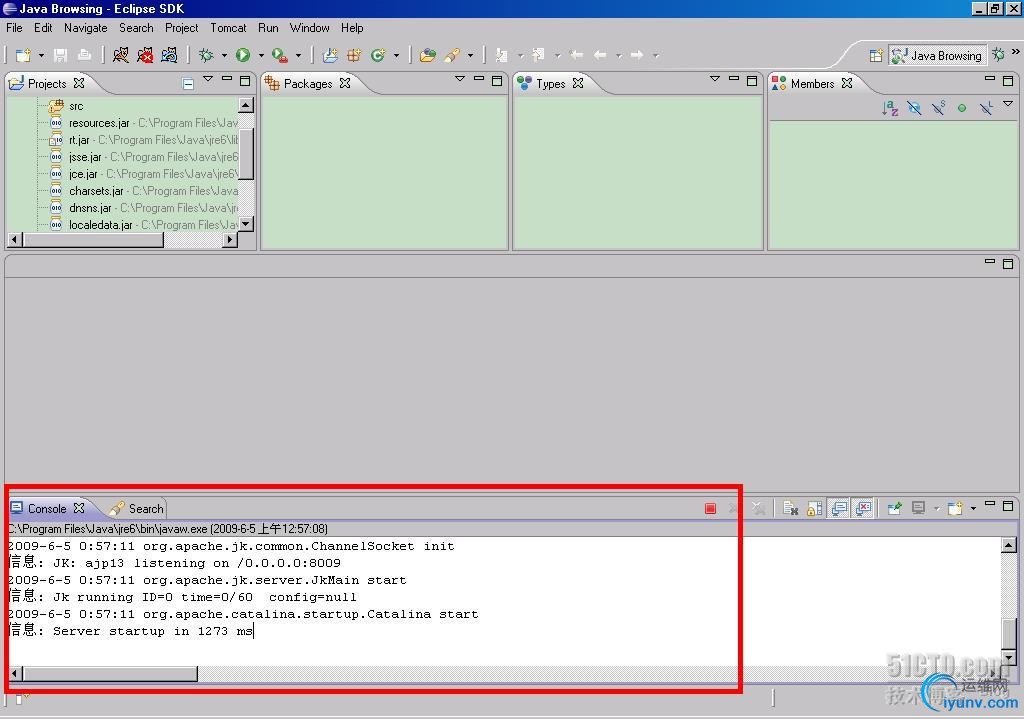The width and height of the screenshot is (1024, 719).
Task: Select the Console tab
Action: (47, 508)
